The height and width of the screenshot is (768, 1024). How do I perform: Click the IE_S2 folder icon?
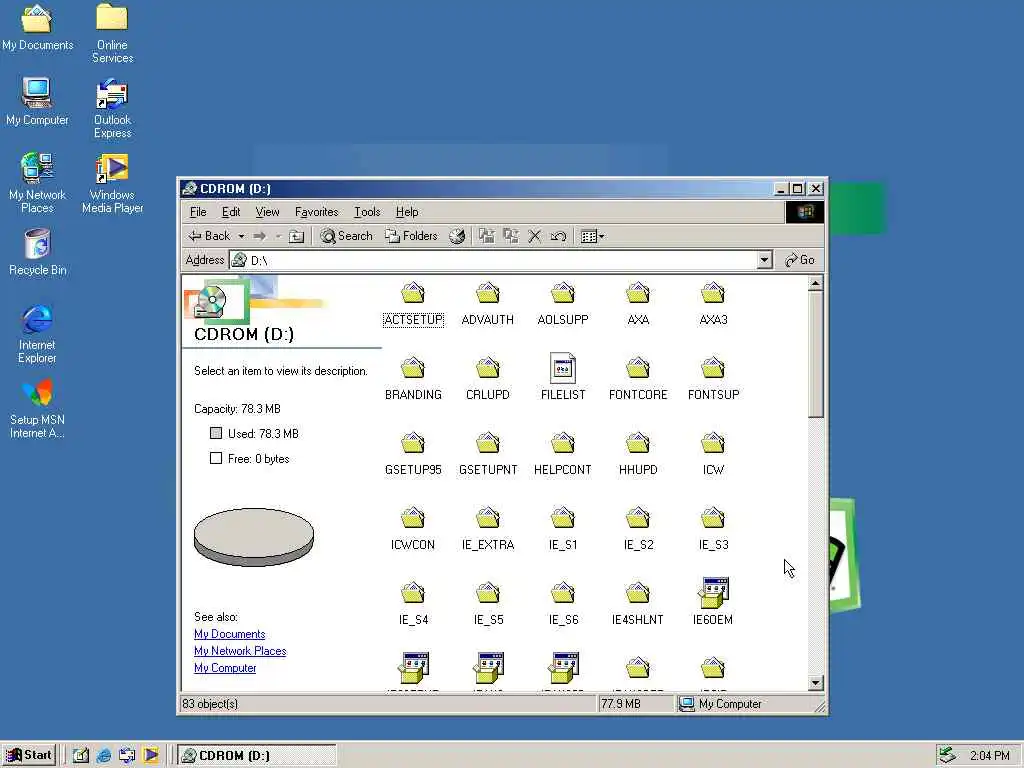click(638, 519)
